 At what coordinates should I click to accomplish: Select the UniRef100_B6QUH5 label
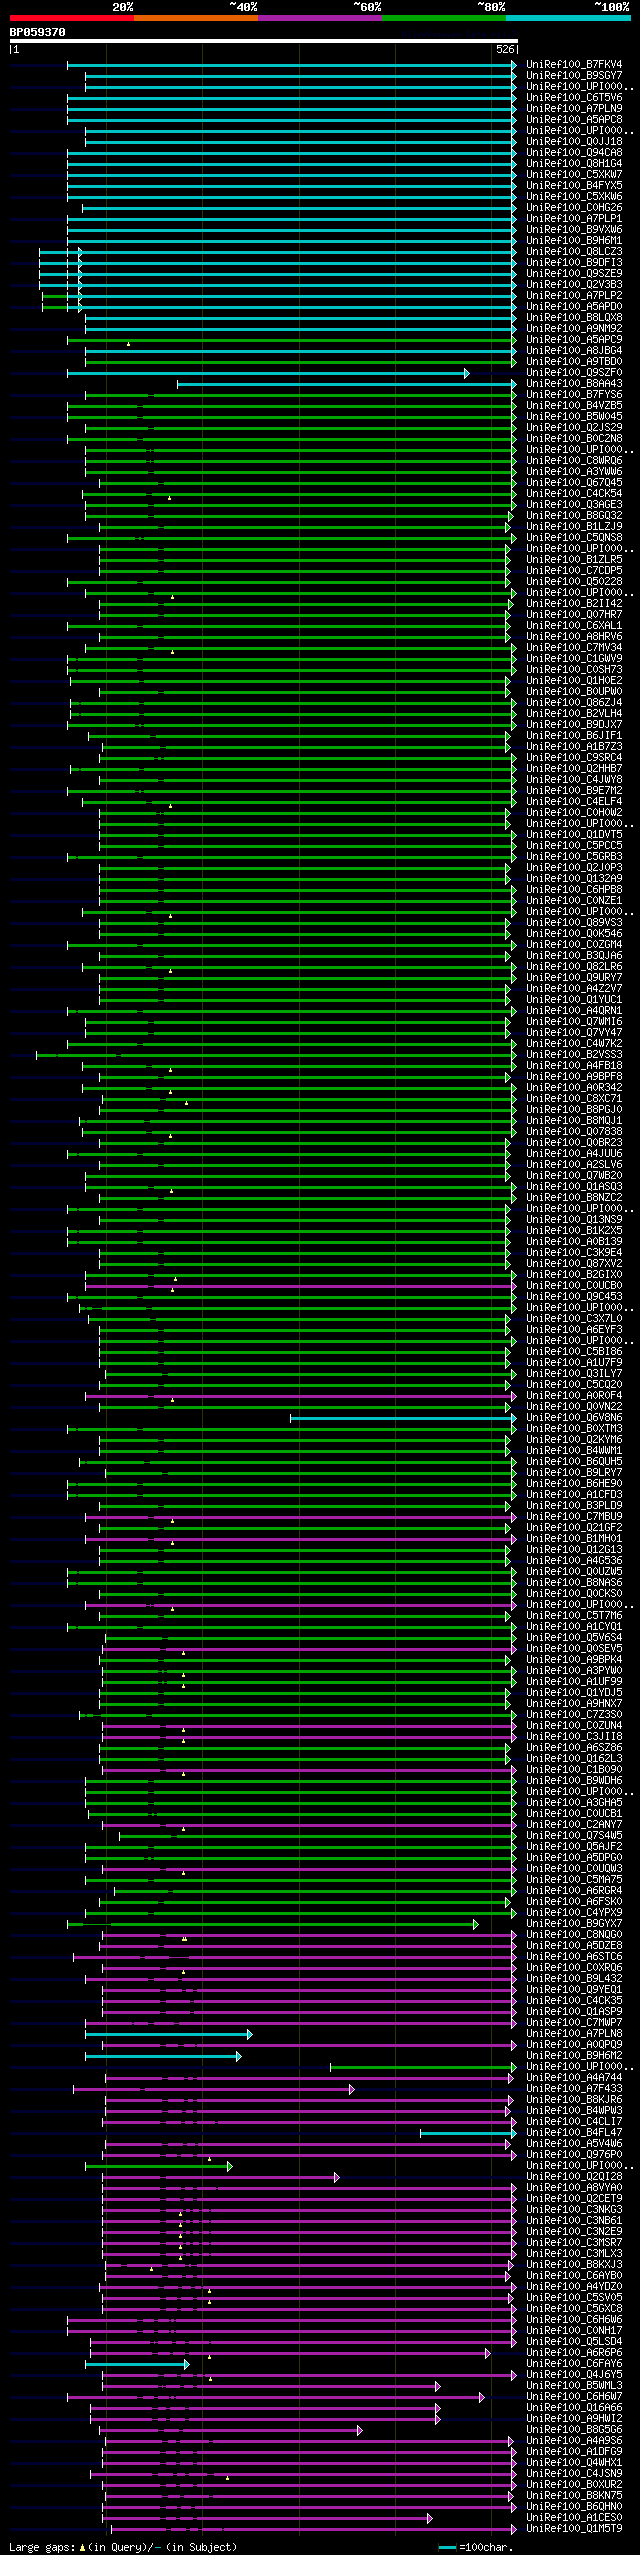pyautogui.click(x=574, y=1462)
